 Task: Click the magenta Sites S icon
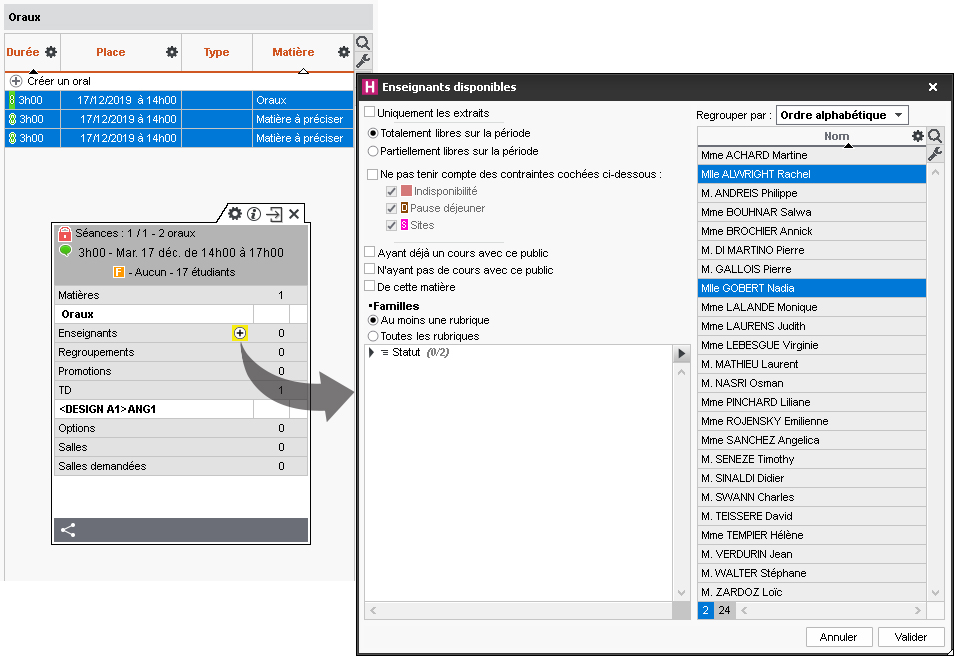405,225
